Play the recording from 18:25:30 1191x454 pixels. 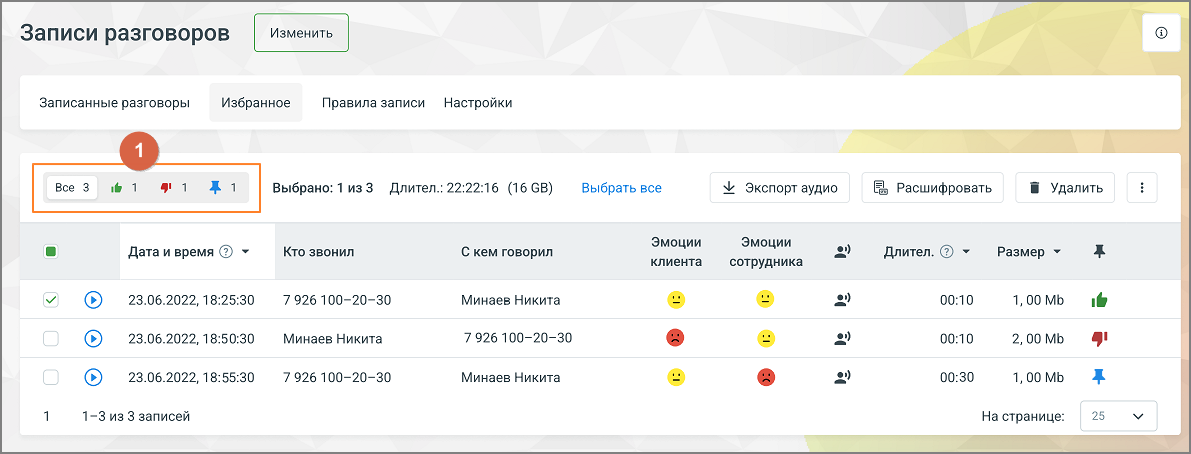[93, 301]
